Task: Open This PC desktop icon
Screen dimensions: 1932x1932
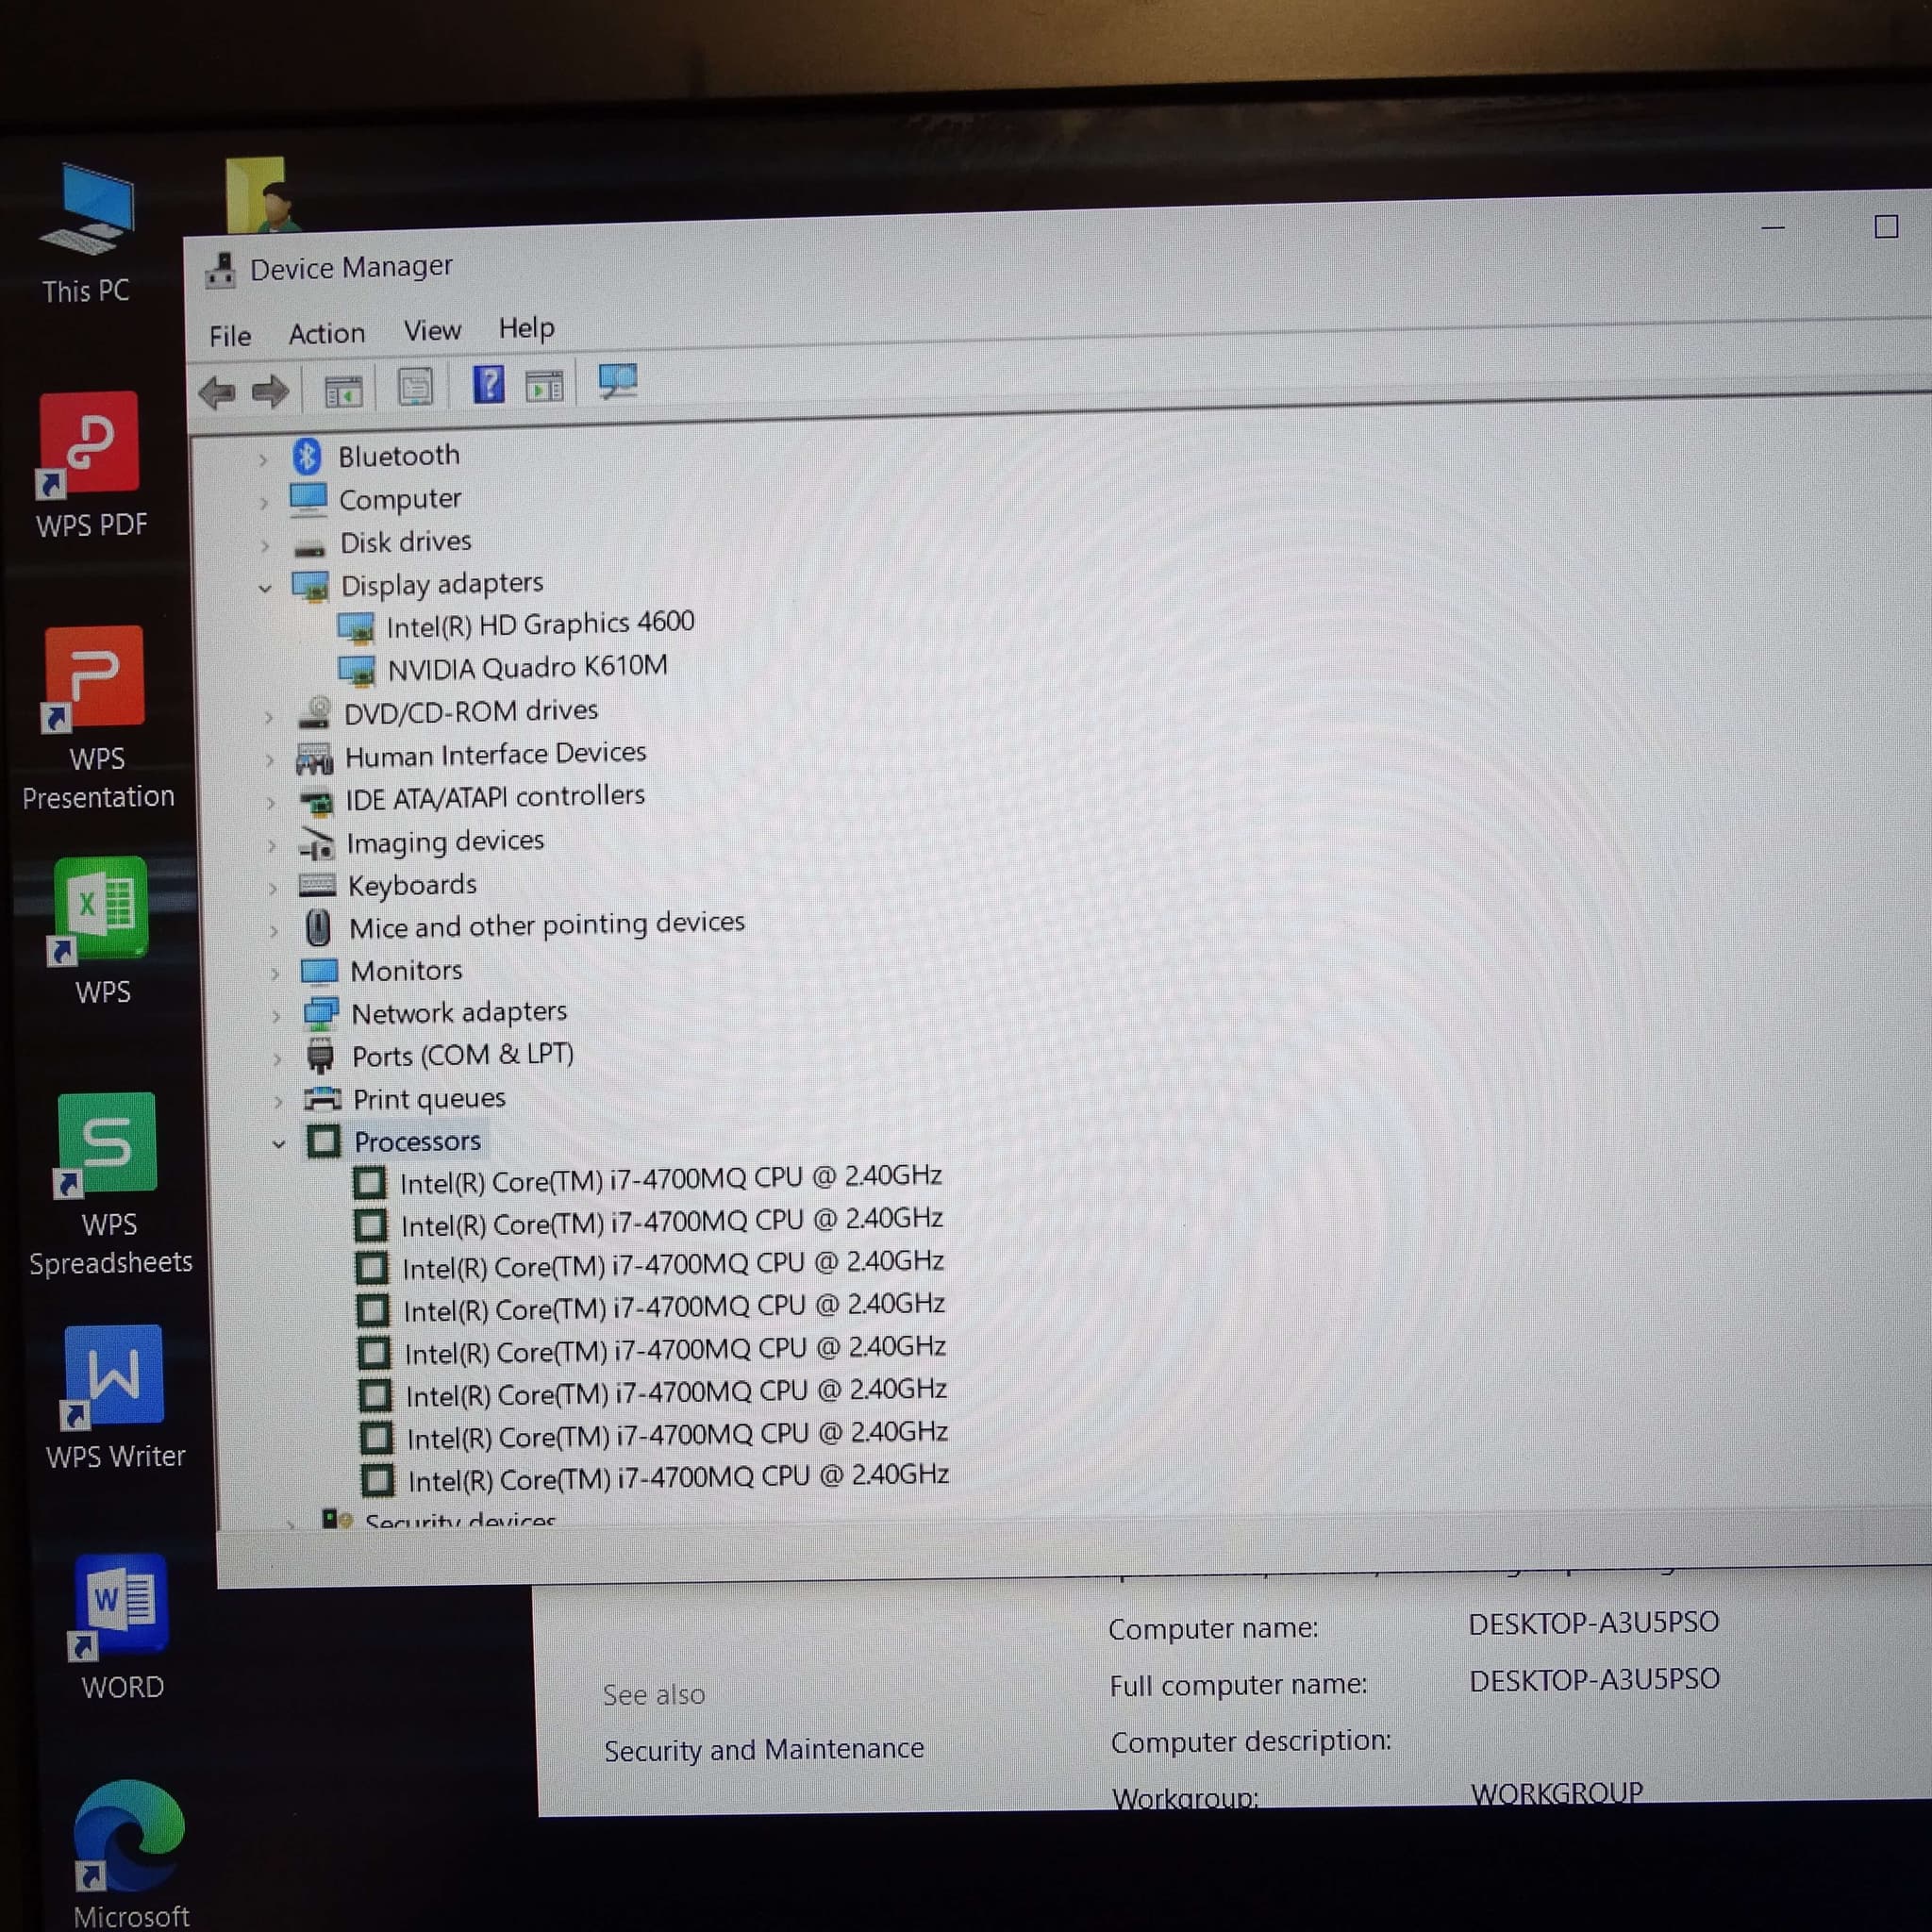Action: click(x=87, y=235)
